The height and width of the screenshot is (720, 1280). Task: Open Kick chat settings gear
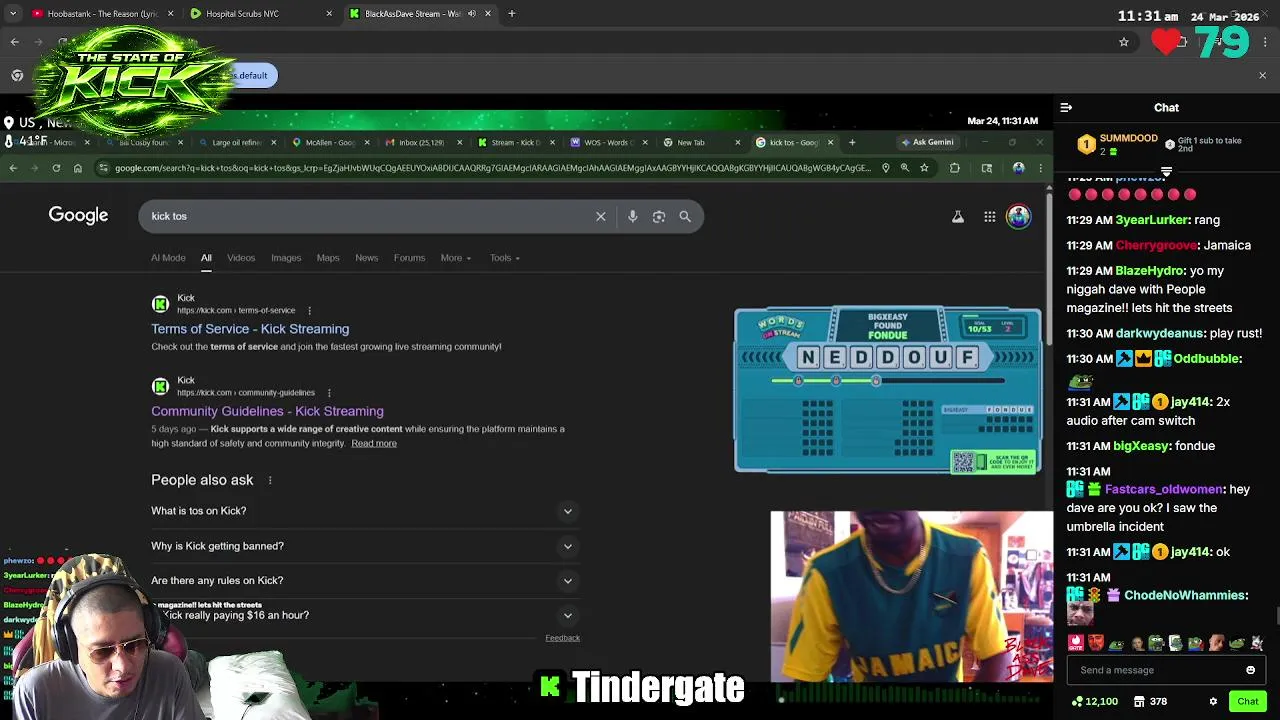click(1213, 701)
